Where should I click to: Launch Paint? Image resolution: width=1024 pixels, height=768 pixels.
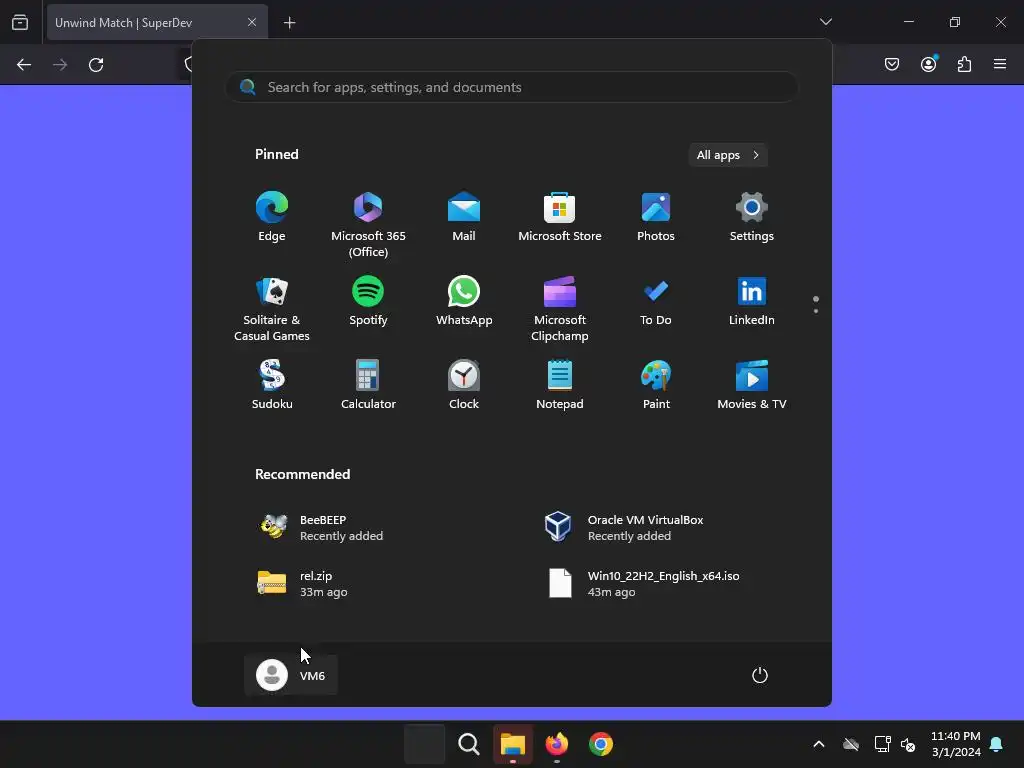pos(656,385)
